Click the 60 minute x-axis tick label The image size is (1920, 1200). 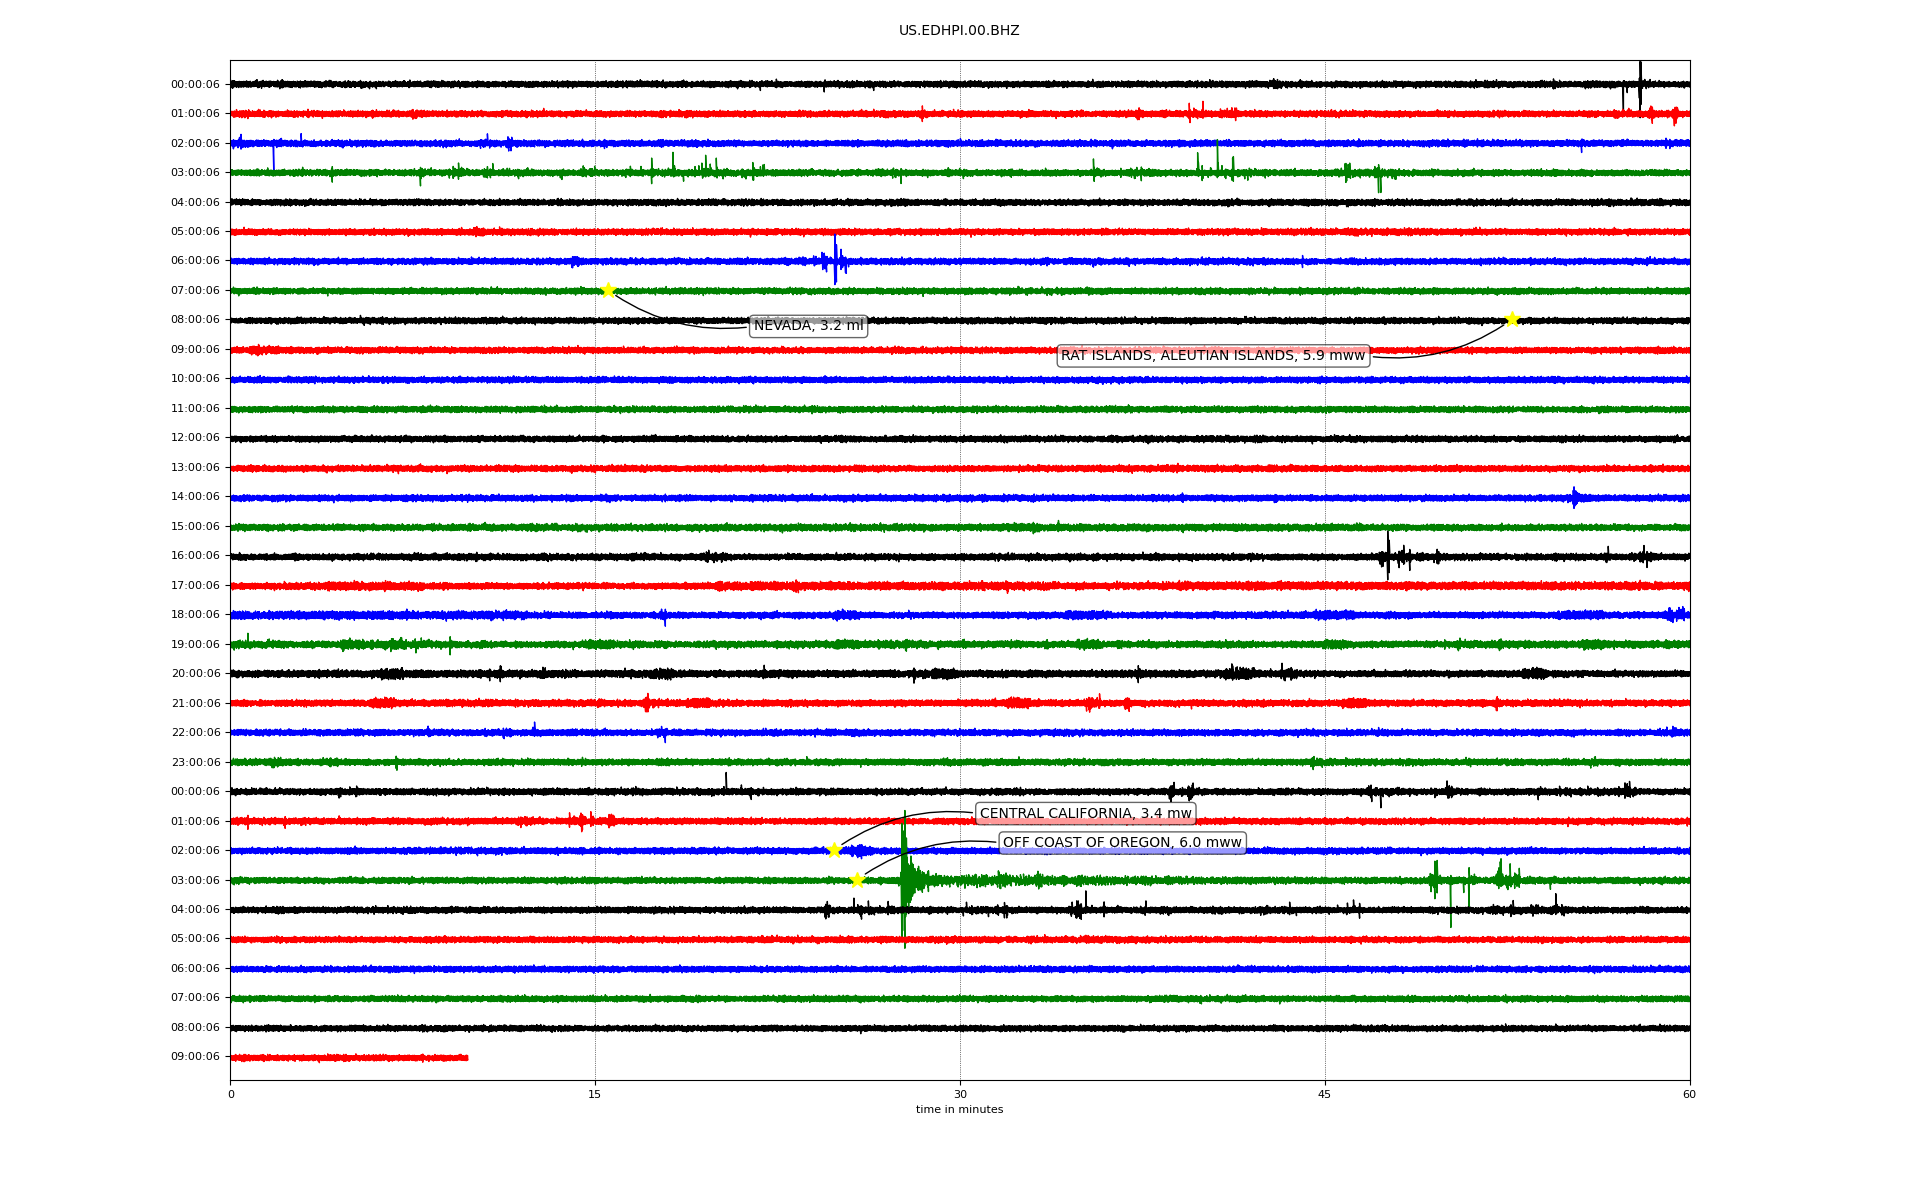pyautogui.click(x=1689, y=1094)
